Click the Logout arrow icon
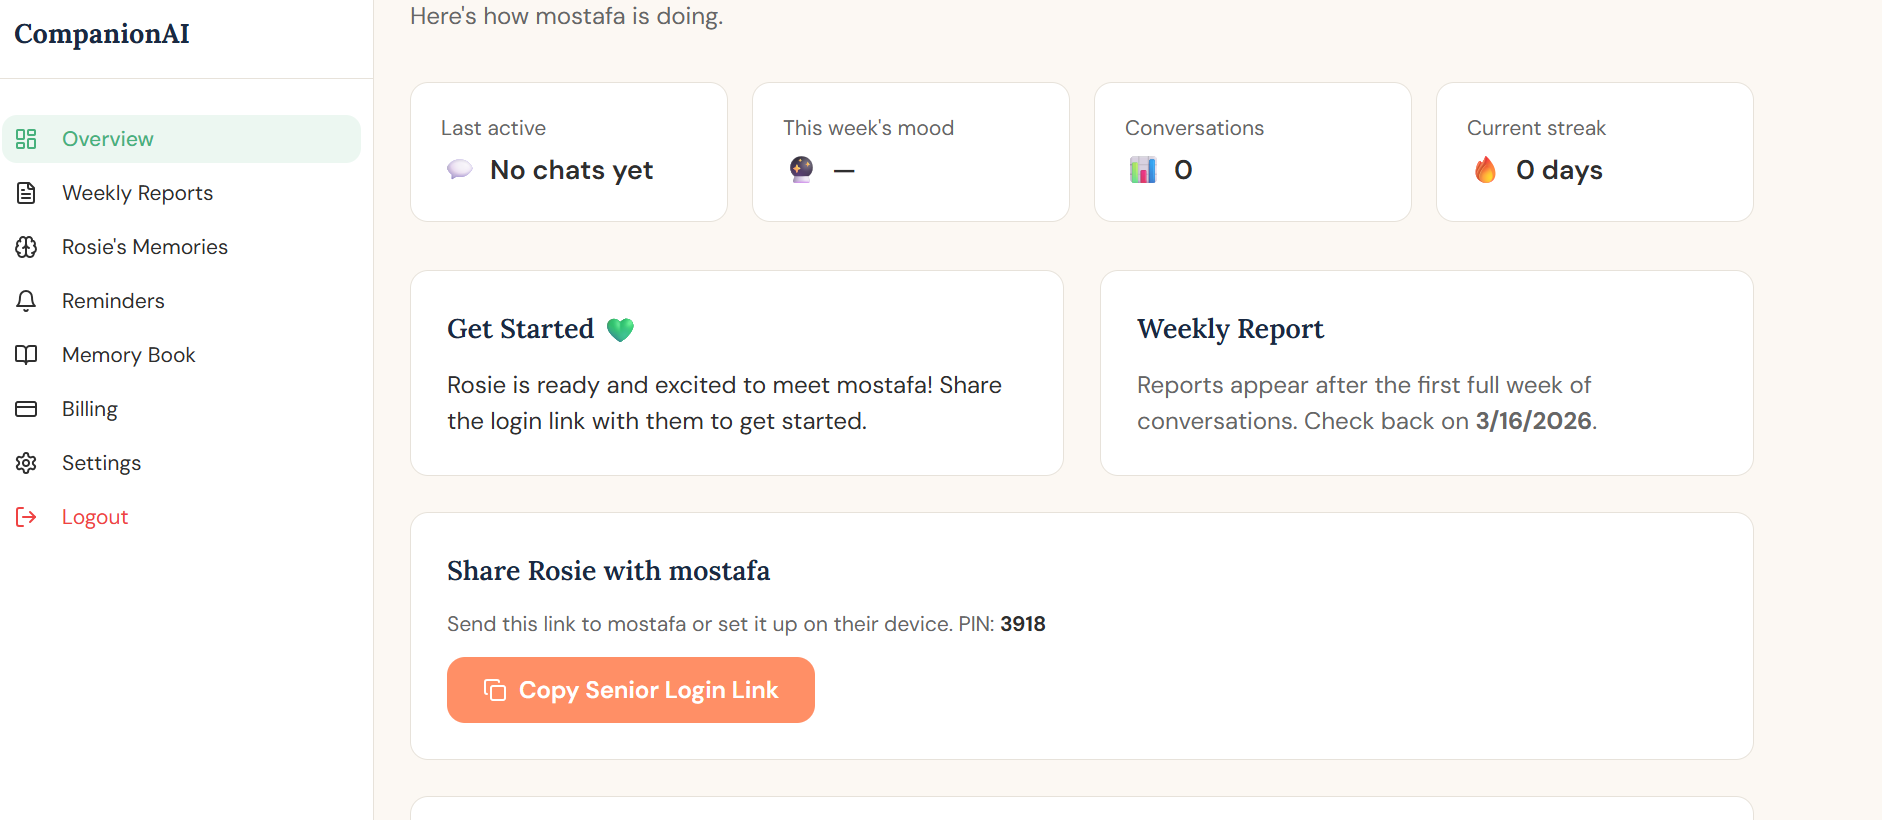The width and height of the screenshot is (1882, 820). (x=27, y=516)
